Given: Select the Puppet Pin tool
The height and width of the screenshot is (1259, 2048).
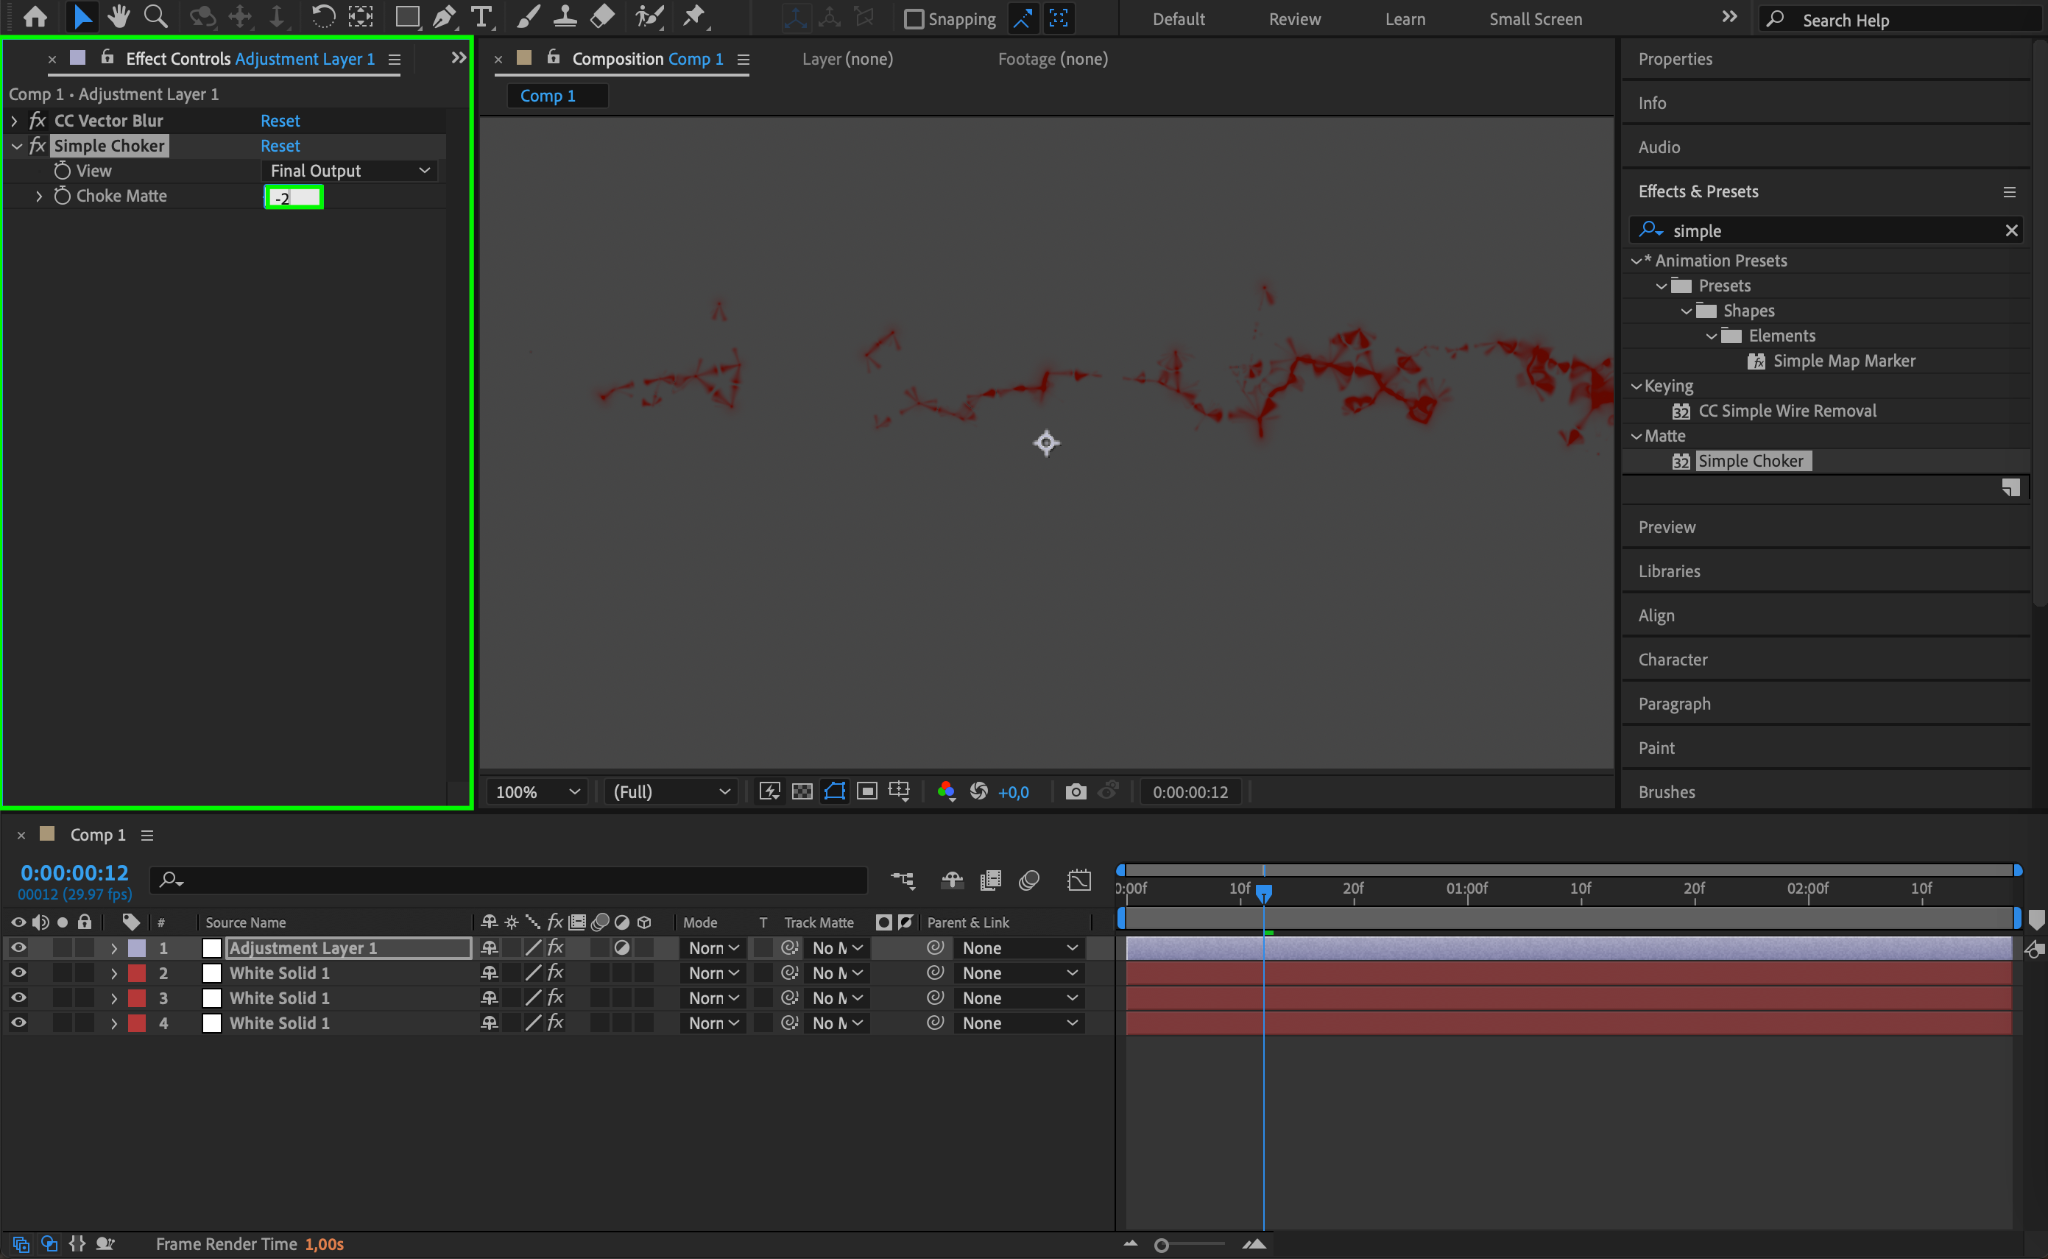Looking at the screenshot, I should coord(693,17).
